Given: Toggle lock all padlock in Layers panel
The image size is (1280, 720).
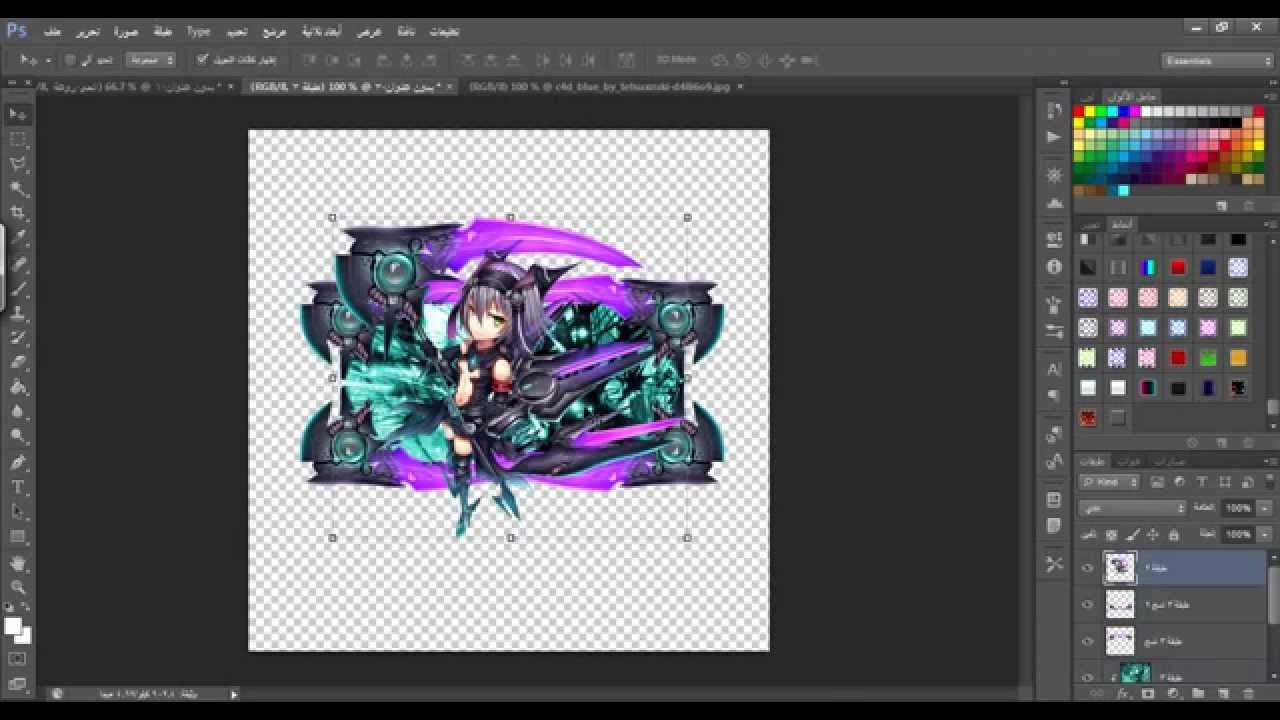Looking at the screenshot, I should 1174,535.
